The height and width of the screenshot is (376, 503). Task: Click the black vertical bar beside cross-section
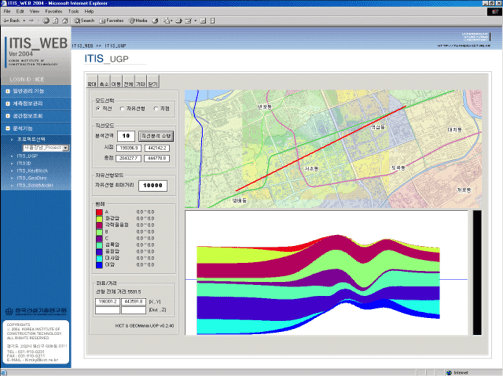click(x=477, y=273)
